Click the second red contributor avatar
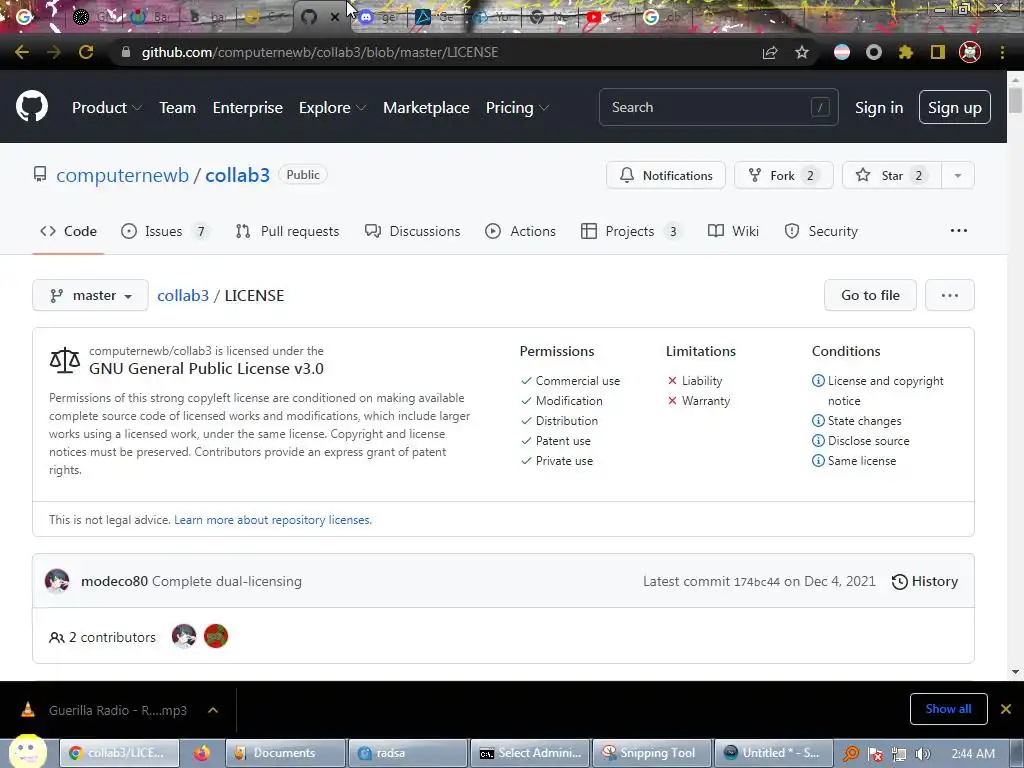 pyautogui.click(x=216, y=636)
